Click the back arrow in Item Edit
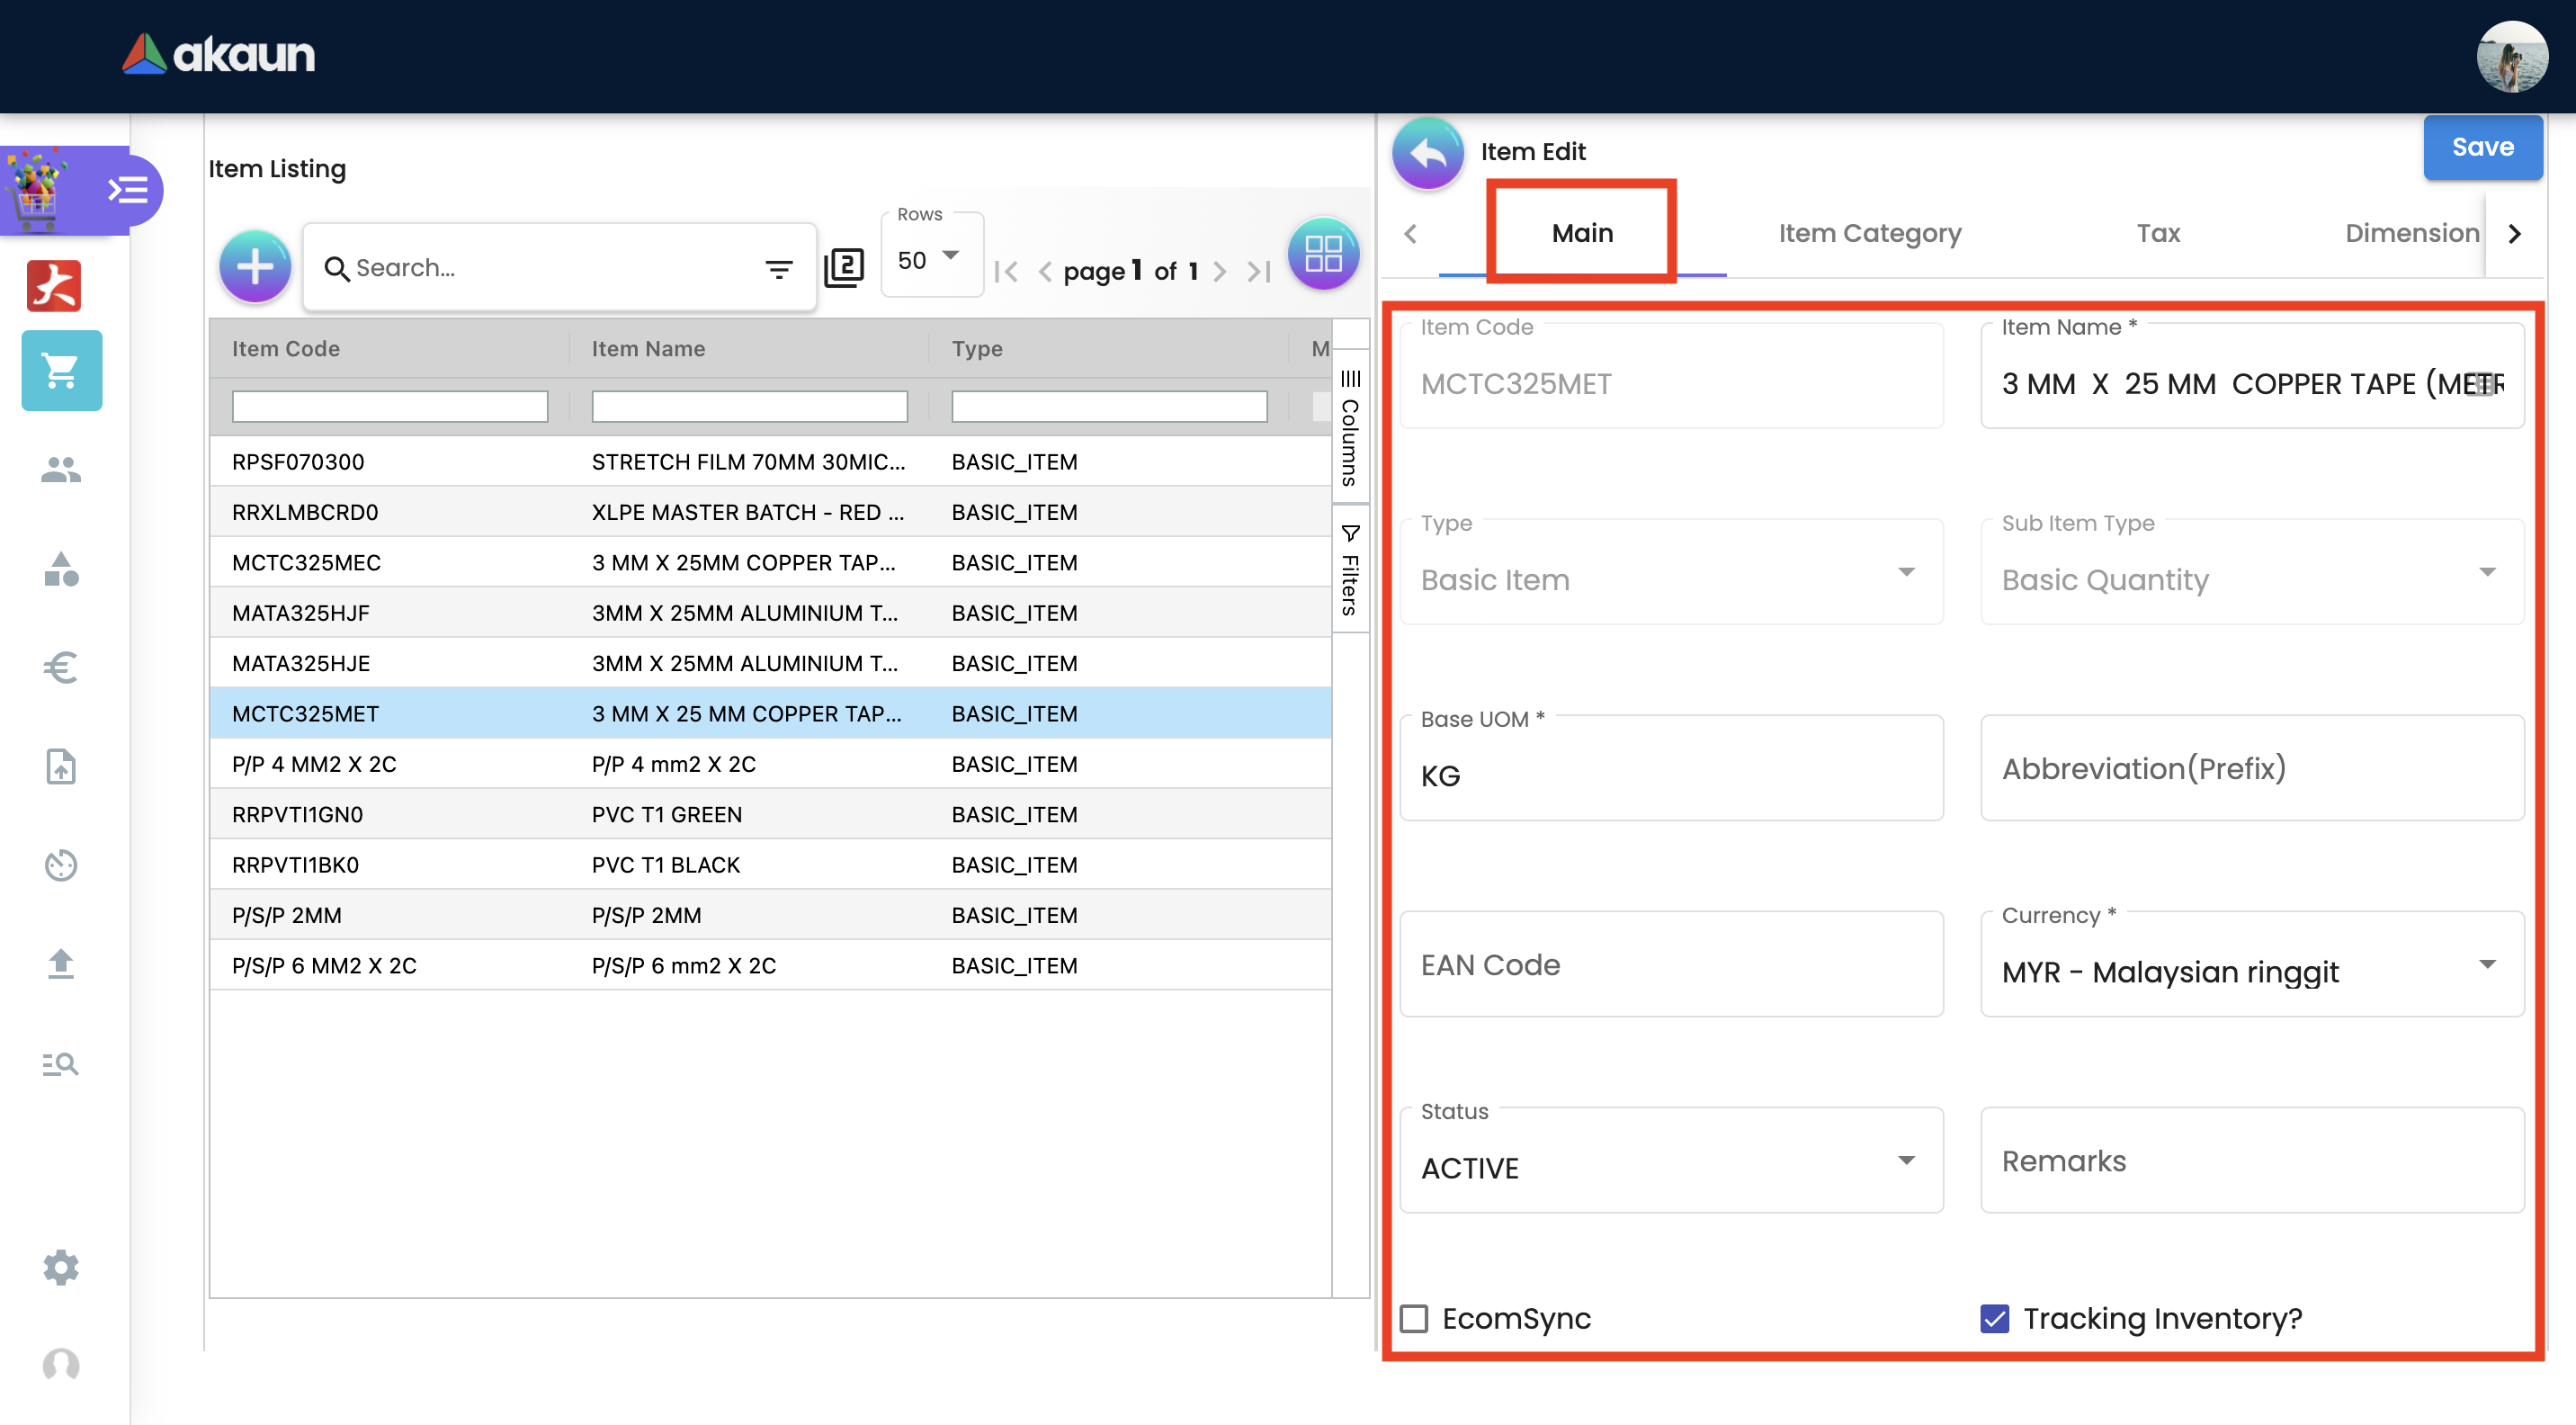 1427,153
